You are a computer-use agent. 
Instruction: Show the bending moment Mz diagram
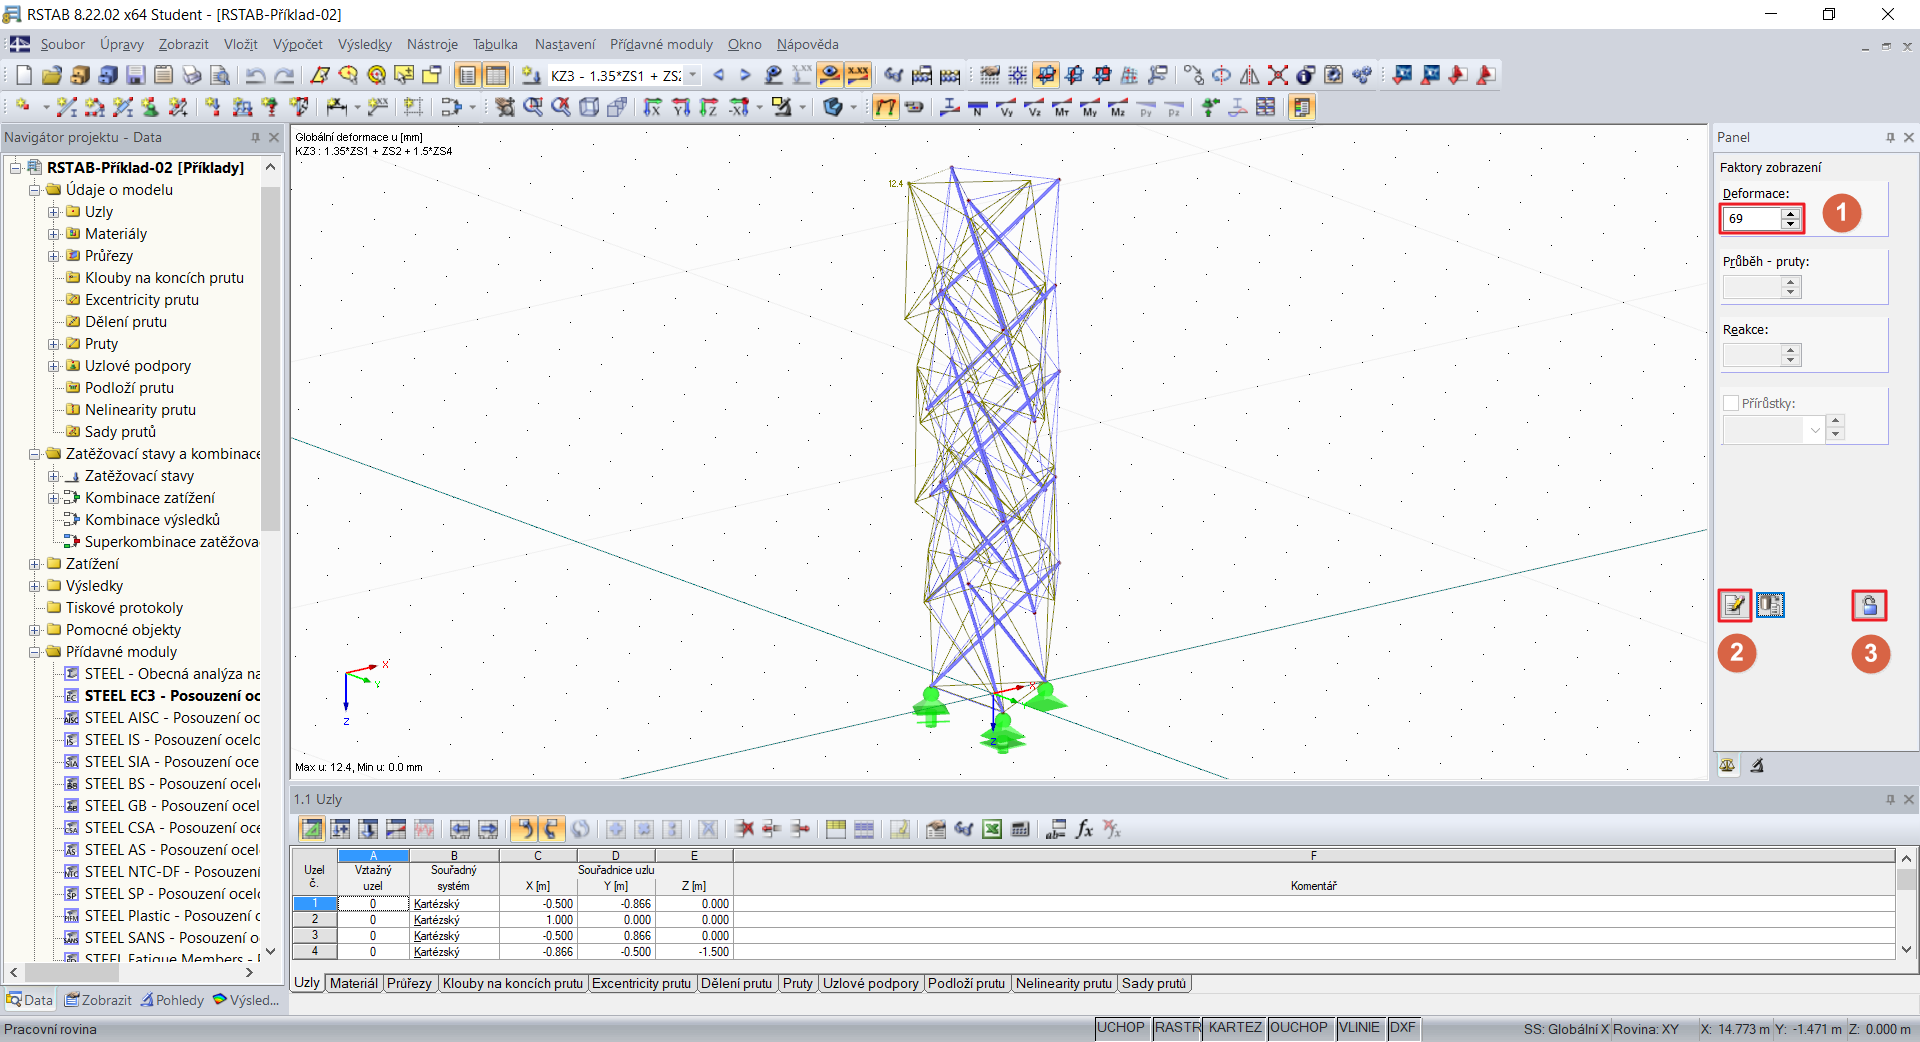point(1118,107)
